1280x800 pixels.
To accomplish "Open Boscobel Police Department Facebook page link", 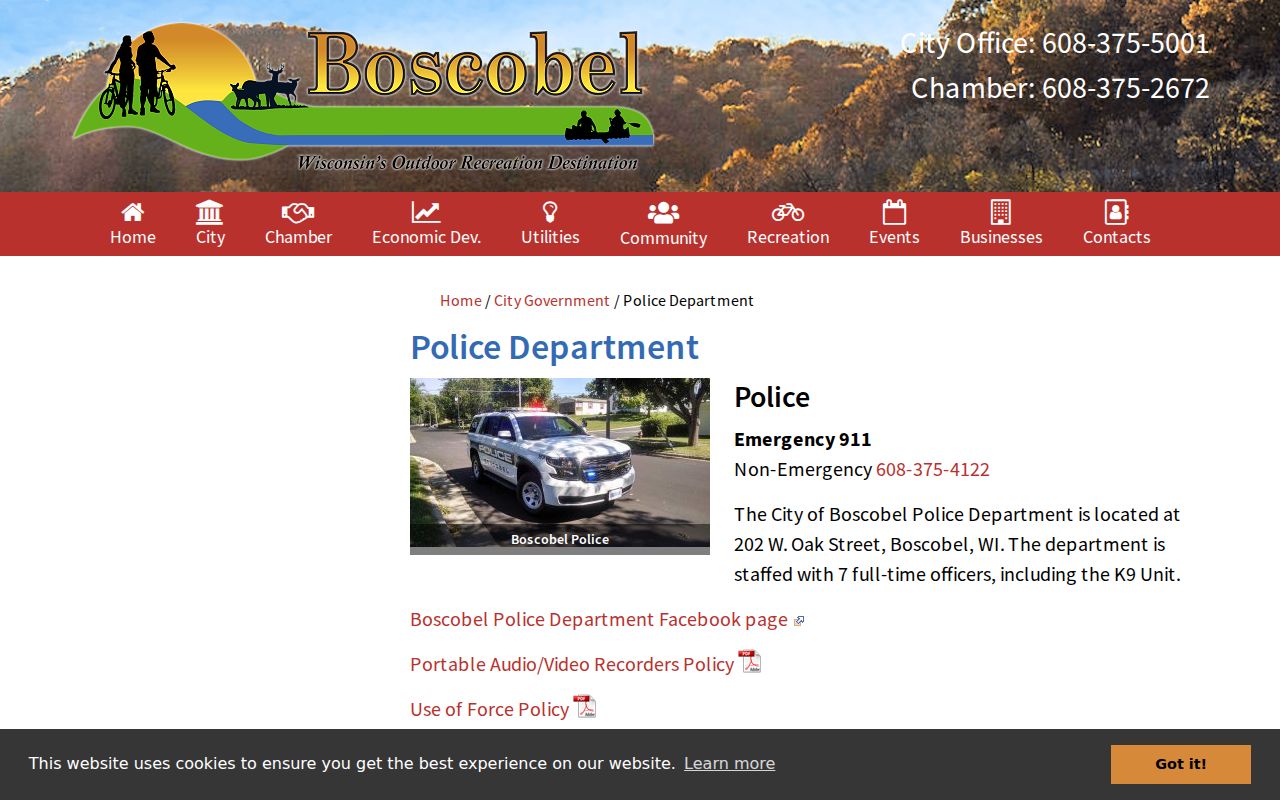I will 599,619.
